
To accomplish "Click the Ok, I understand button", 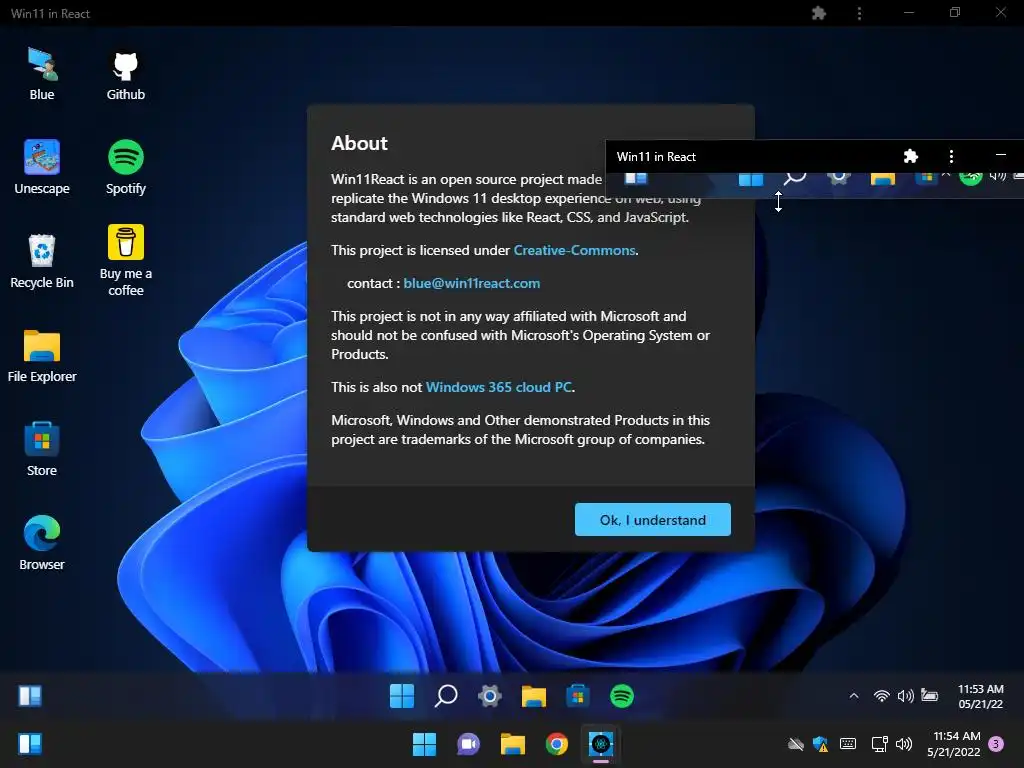I will click(x=652, y=520).
